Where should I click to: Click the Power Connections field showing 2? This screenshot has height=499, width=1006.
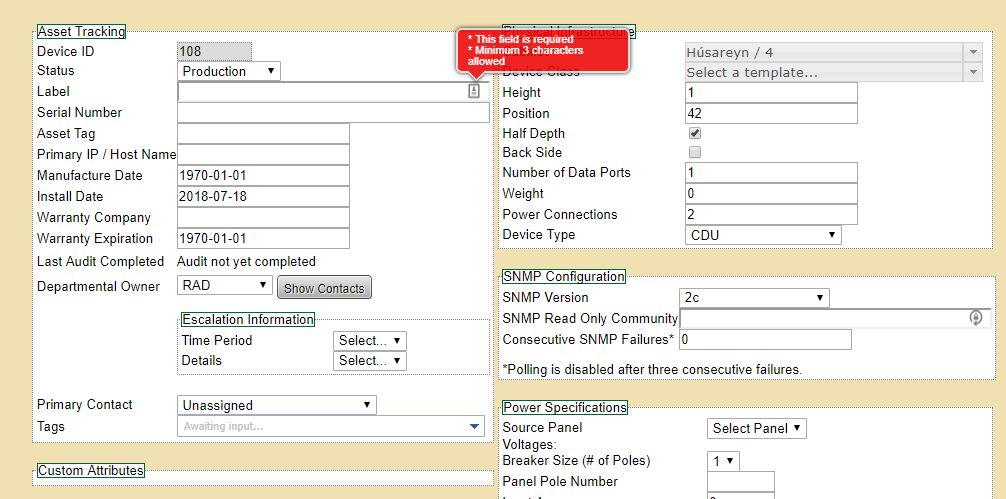(x=771, y=214)
